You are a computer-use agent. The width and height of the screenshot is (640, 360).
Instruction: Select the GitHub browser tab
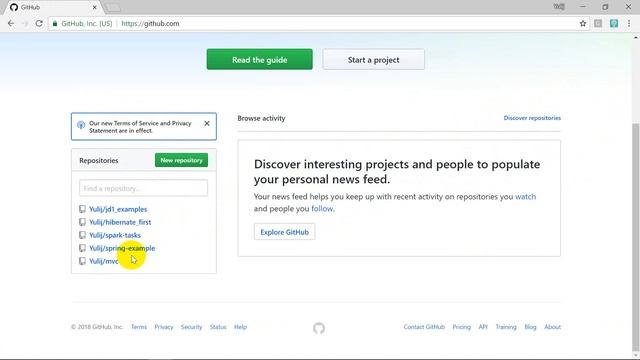(x=53, y=7)
